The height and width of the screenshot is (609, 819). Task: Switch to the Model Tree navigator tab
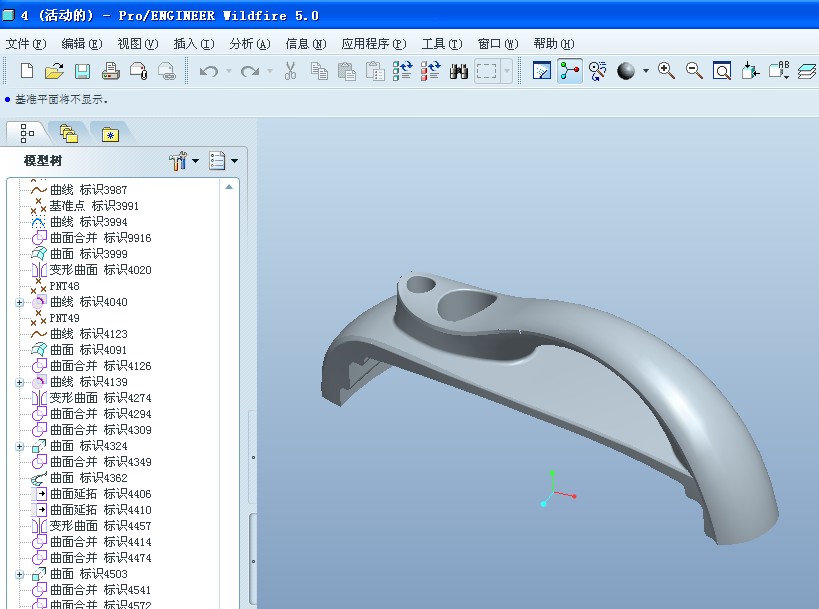tap(27, 133)
